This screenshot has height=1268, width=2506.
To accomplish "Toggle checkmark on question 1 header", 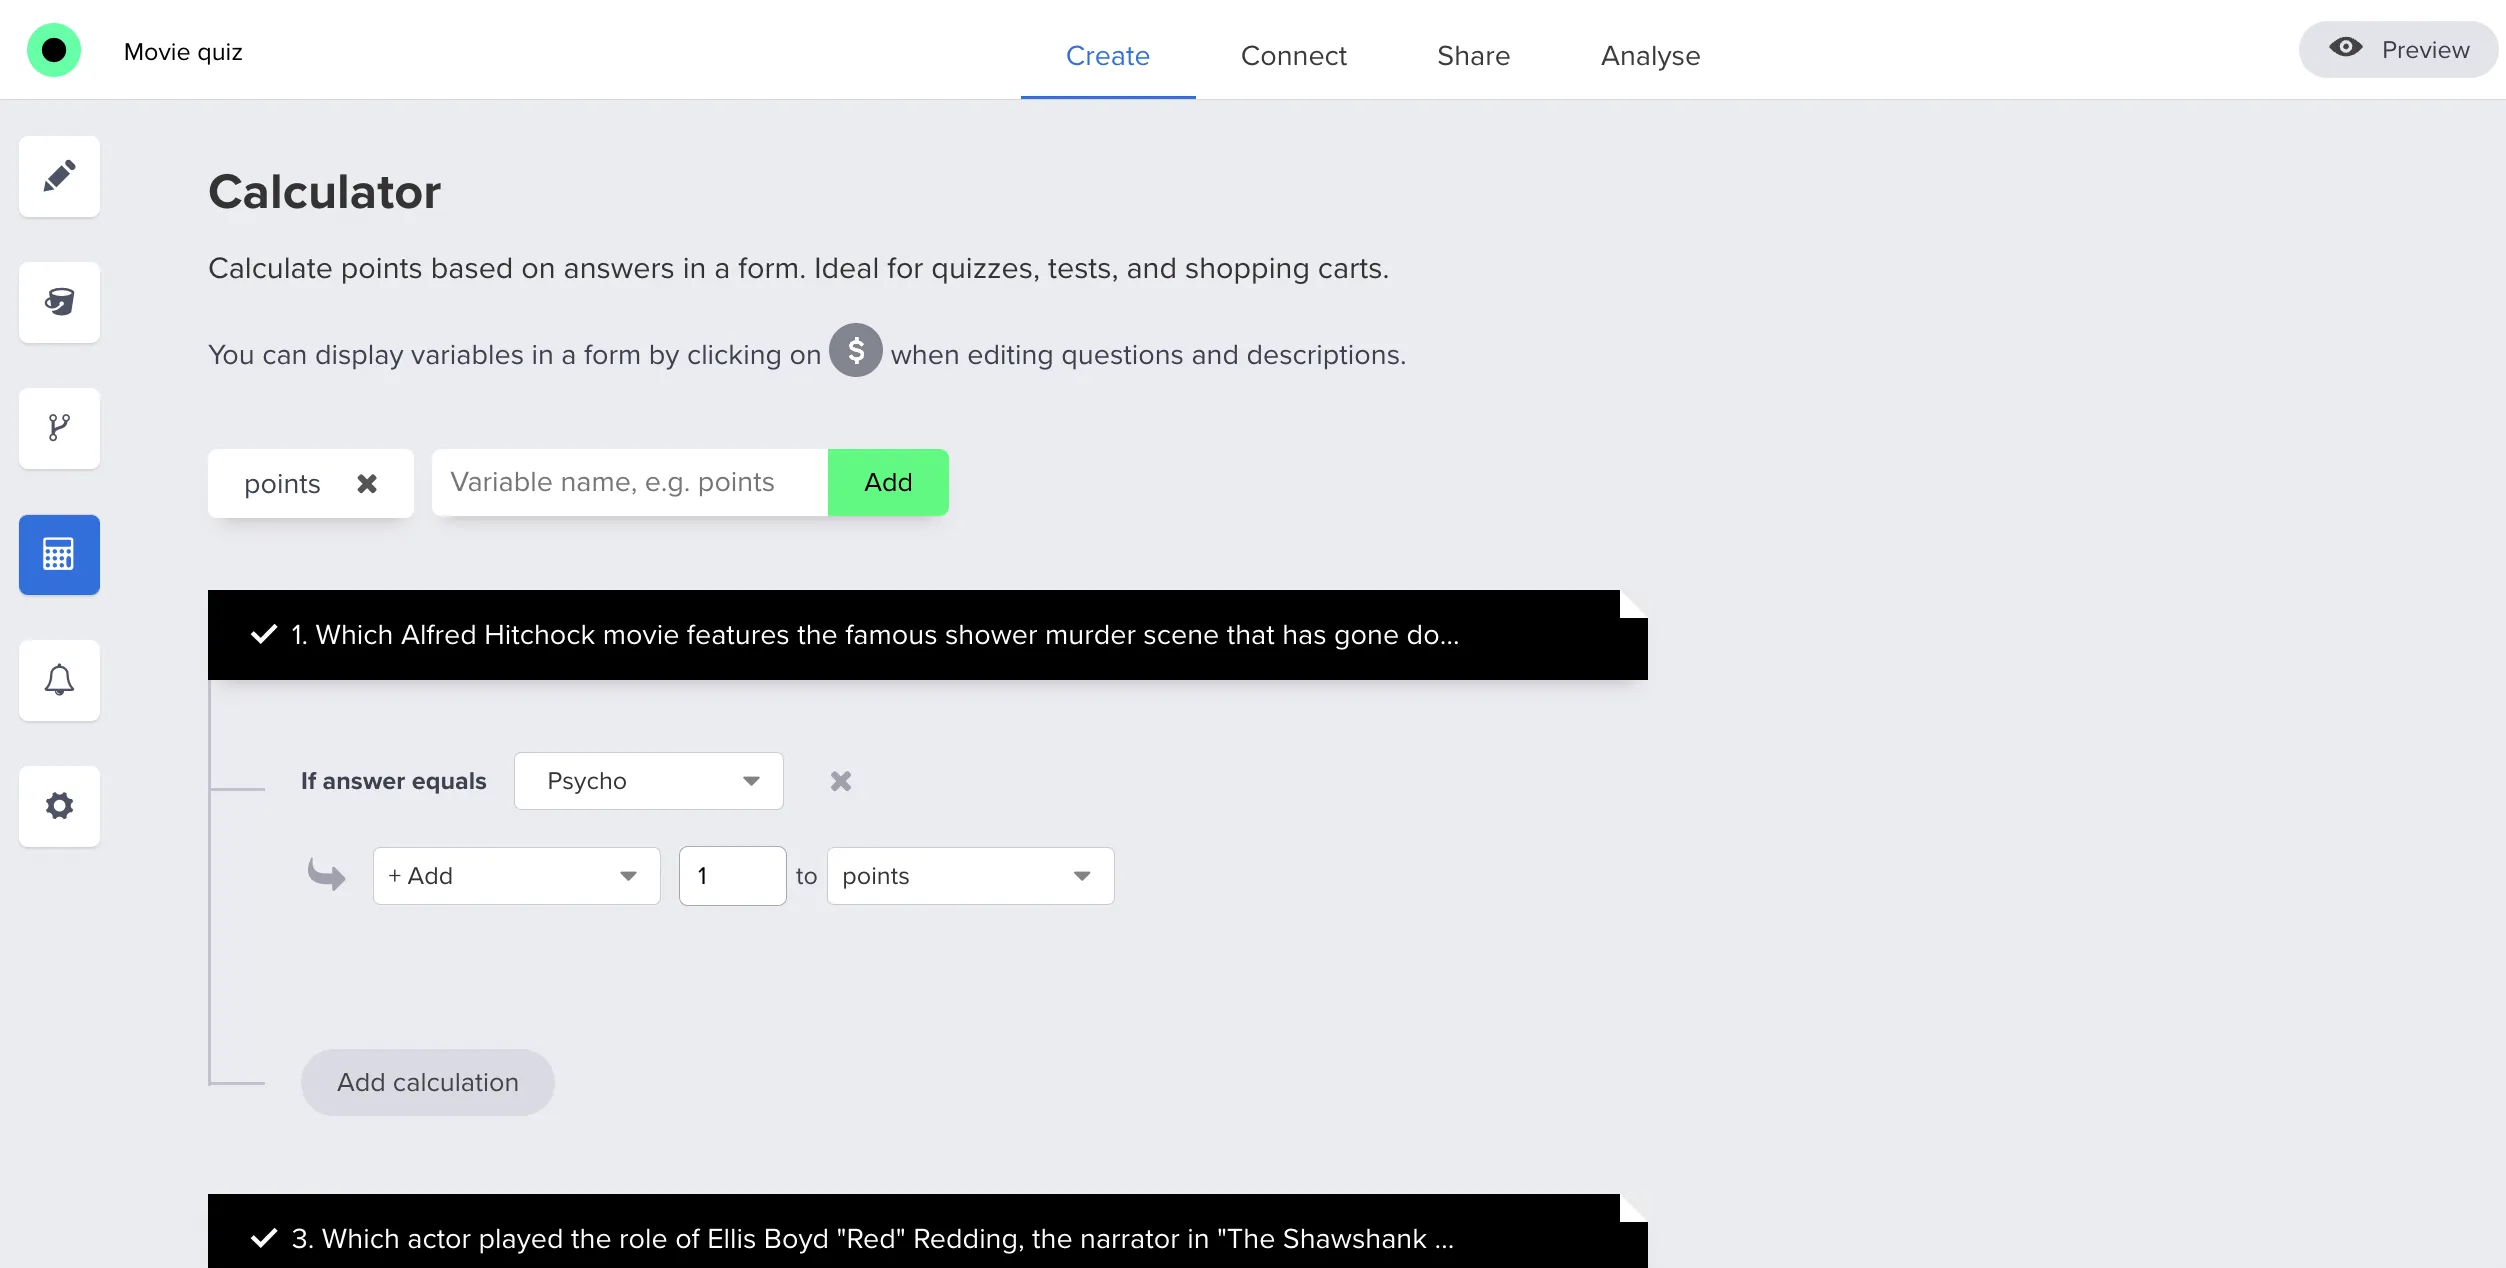I will 264,635.
